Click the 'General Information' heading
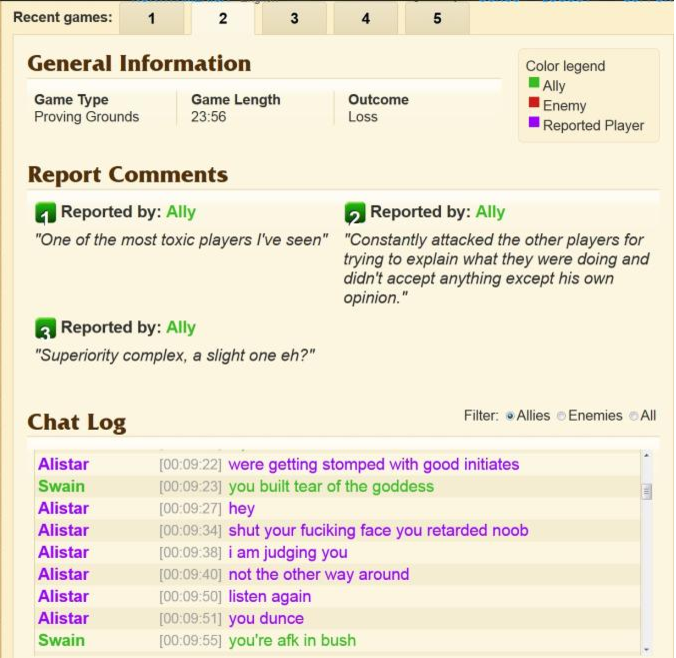The height and width of the screenshot is (658, 676). 139,63
